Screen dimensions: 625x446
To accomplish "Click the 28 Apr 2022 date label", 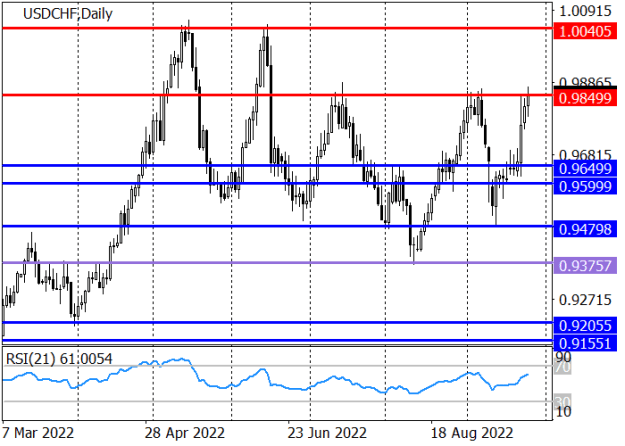I will coord(185,432).
